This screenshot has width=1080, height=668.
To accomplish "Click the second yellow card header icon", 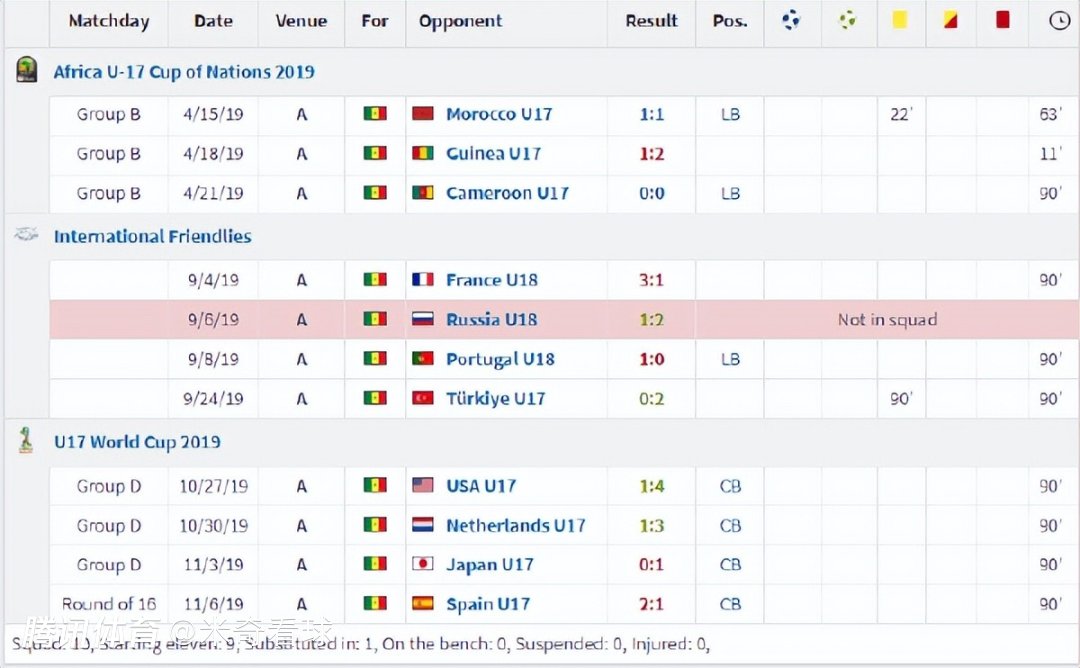I will 950,20.
